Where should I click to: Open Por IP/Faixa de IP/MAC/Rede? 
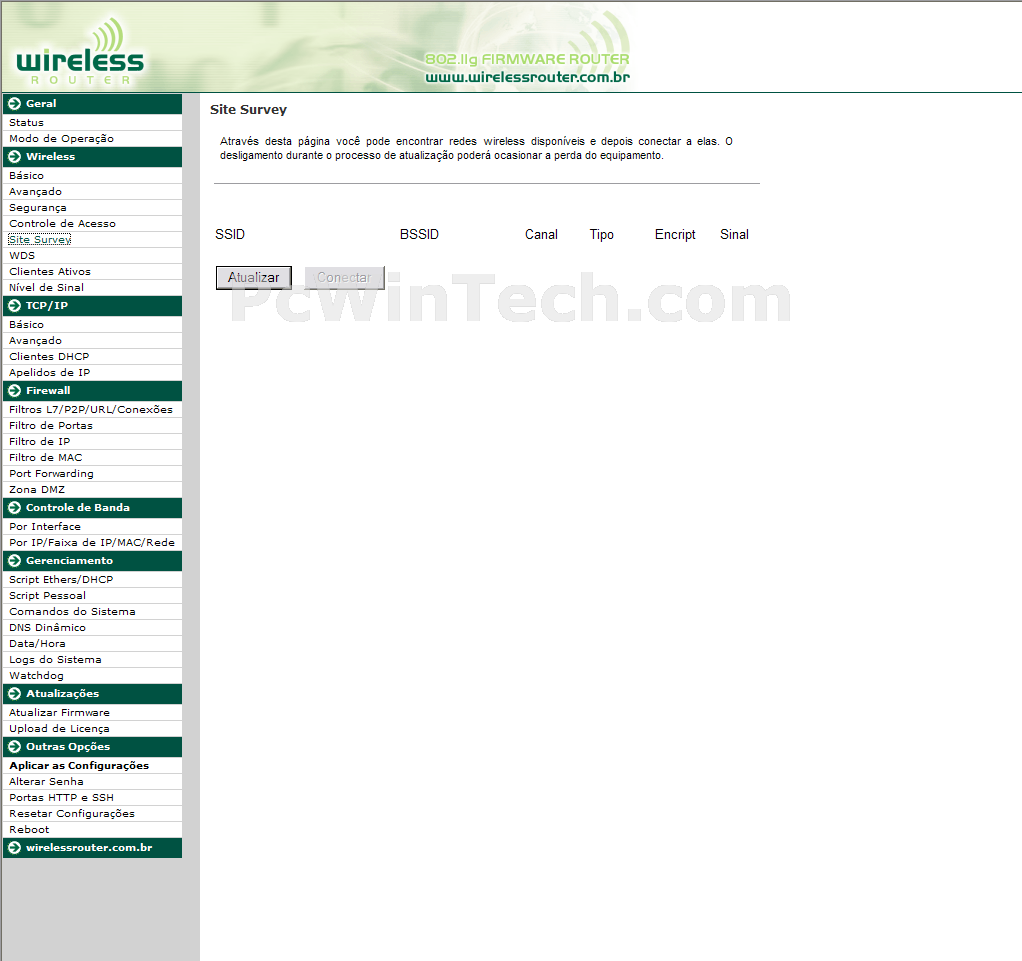tap(92, 543)
